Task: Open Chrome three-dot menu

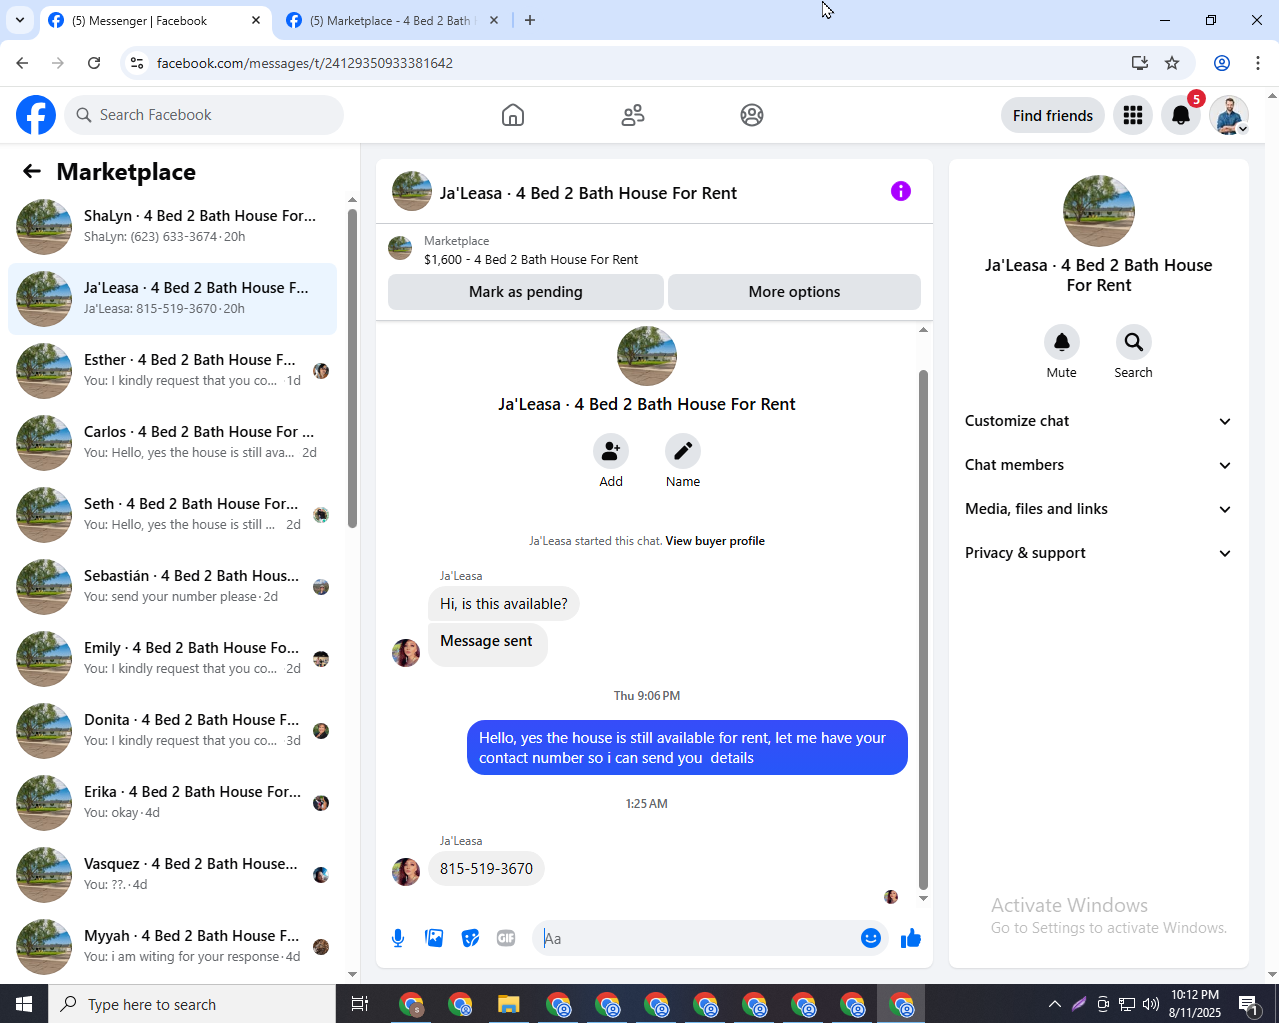Action: coord(1258,63)
